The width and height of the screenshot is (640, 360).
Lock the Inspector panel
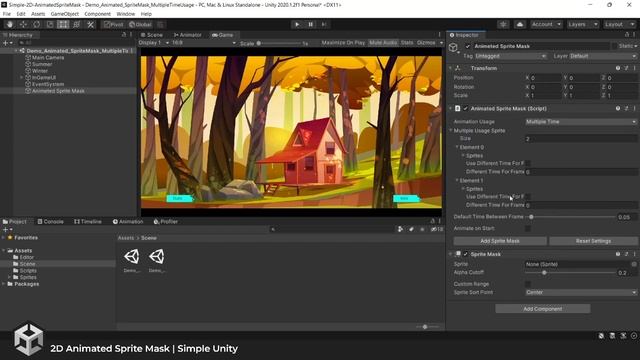tap(627, 35)
